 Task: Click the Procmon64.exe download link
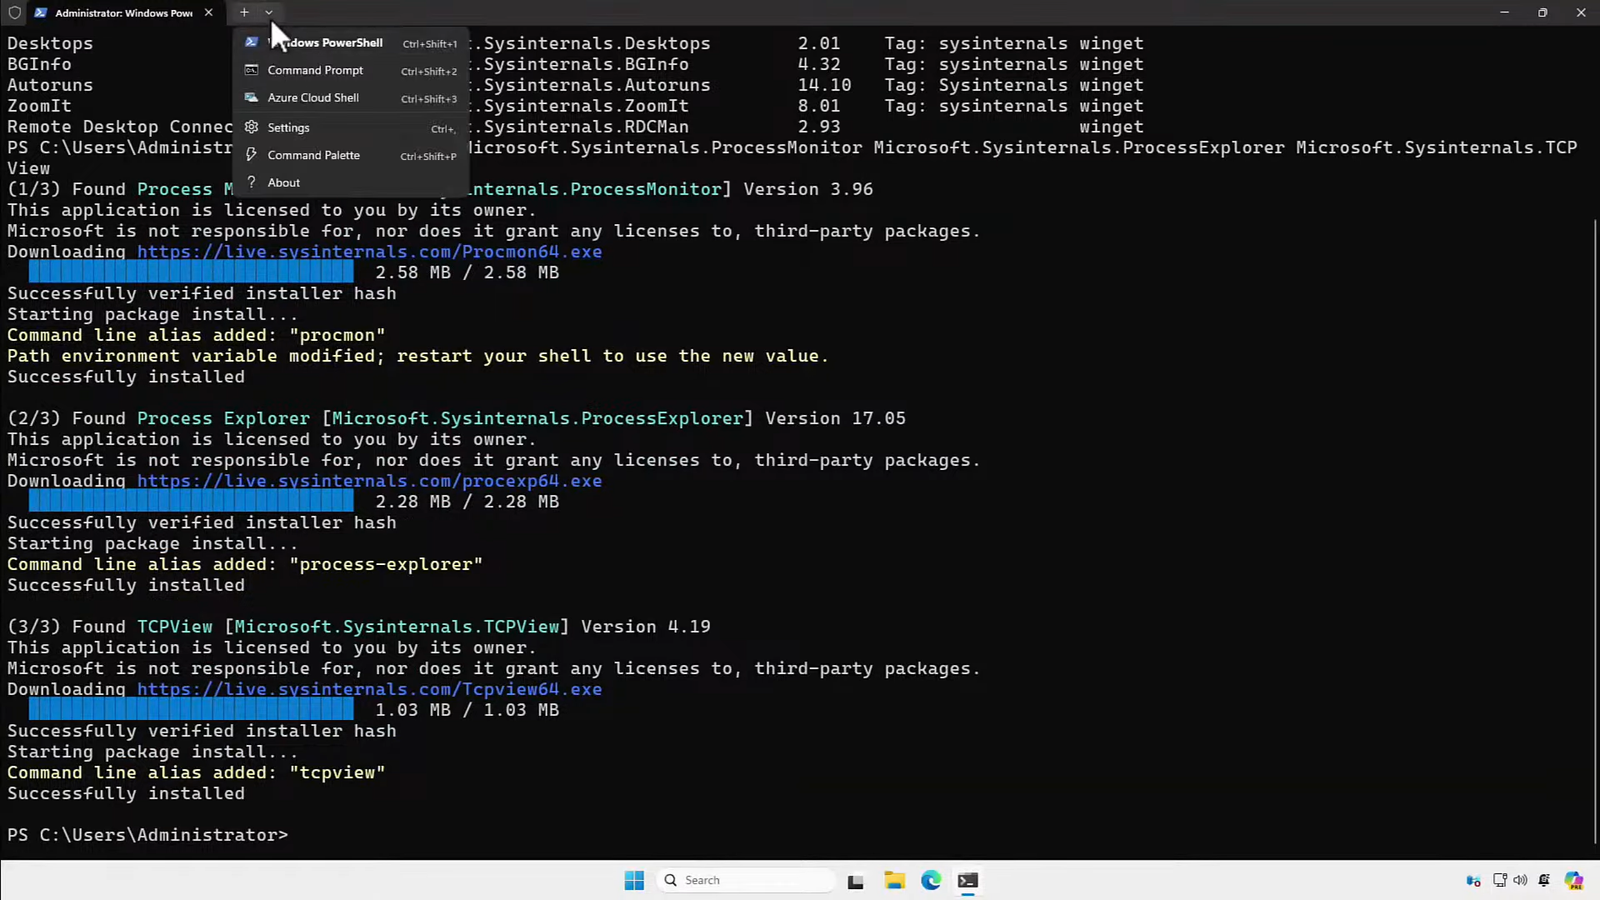369,252
